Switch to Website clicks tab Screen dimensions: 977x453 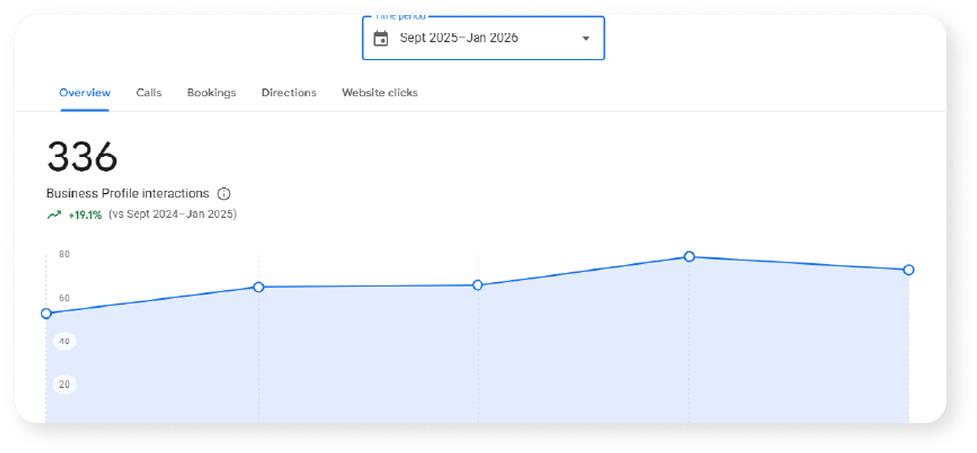click(x=379, y=93)
